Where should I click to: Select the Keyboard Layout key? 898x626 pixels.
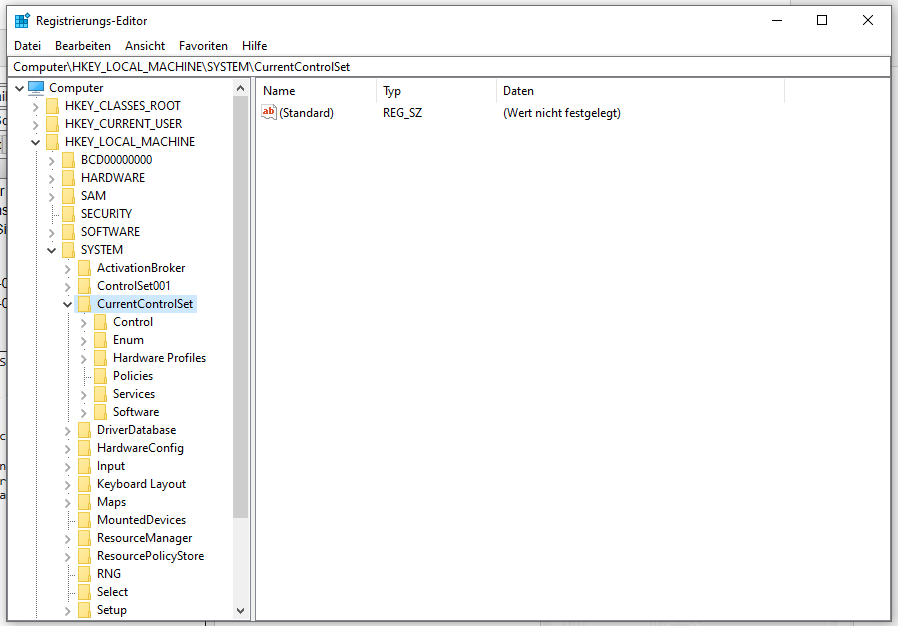point(141,484)
